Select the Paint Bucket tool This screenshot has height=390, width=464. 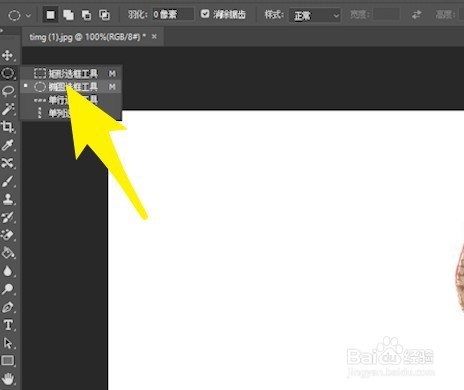tap(8, 253)
